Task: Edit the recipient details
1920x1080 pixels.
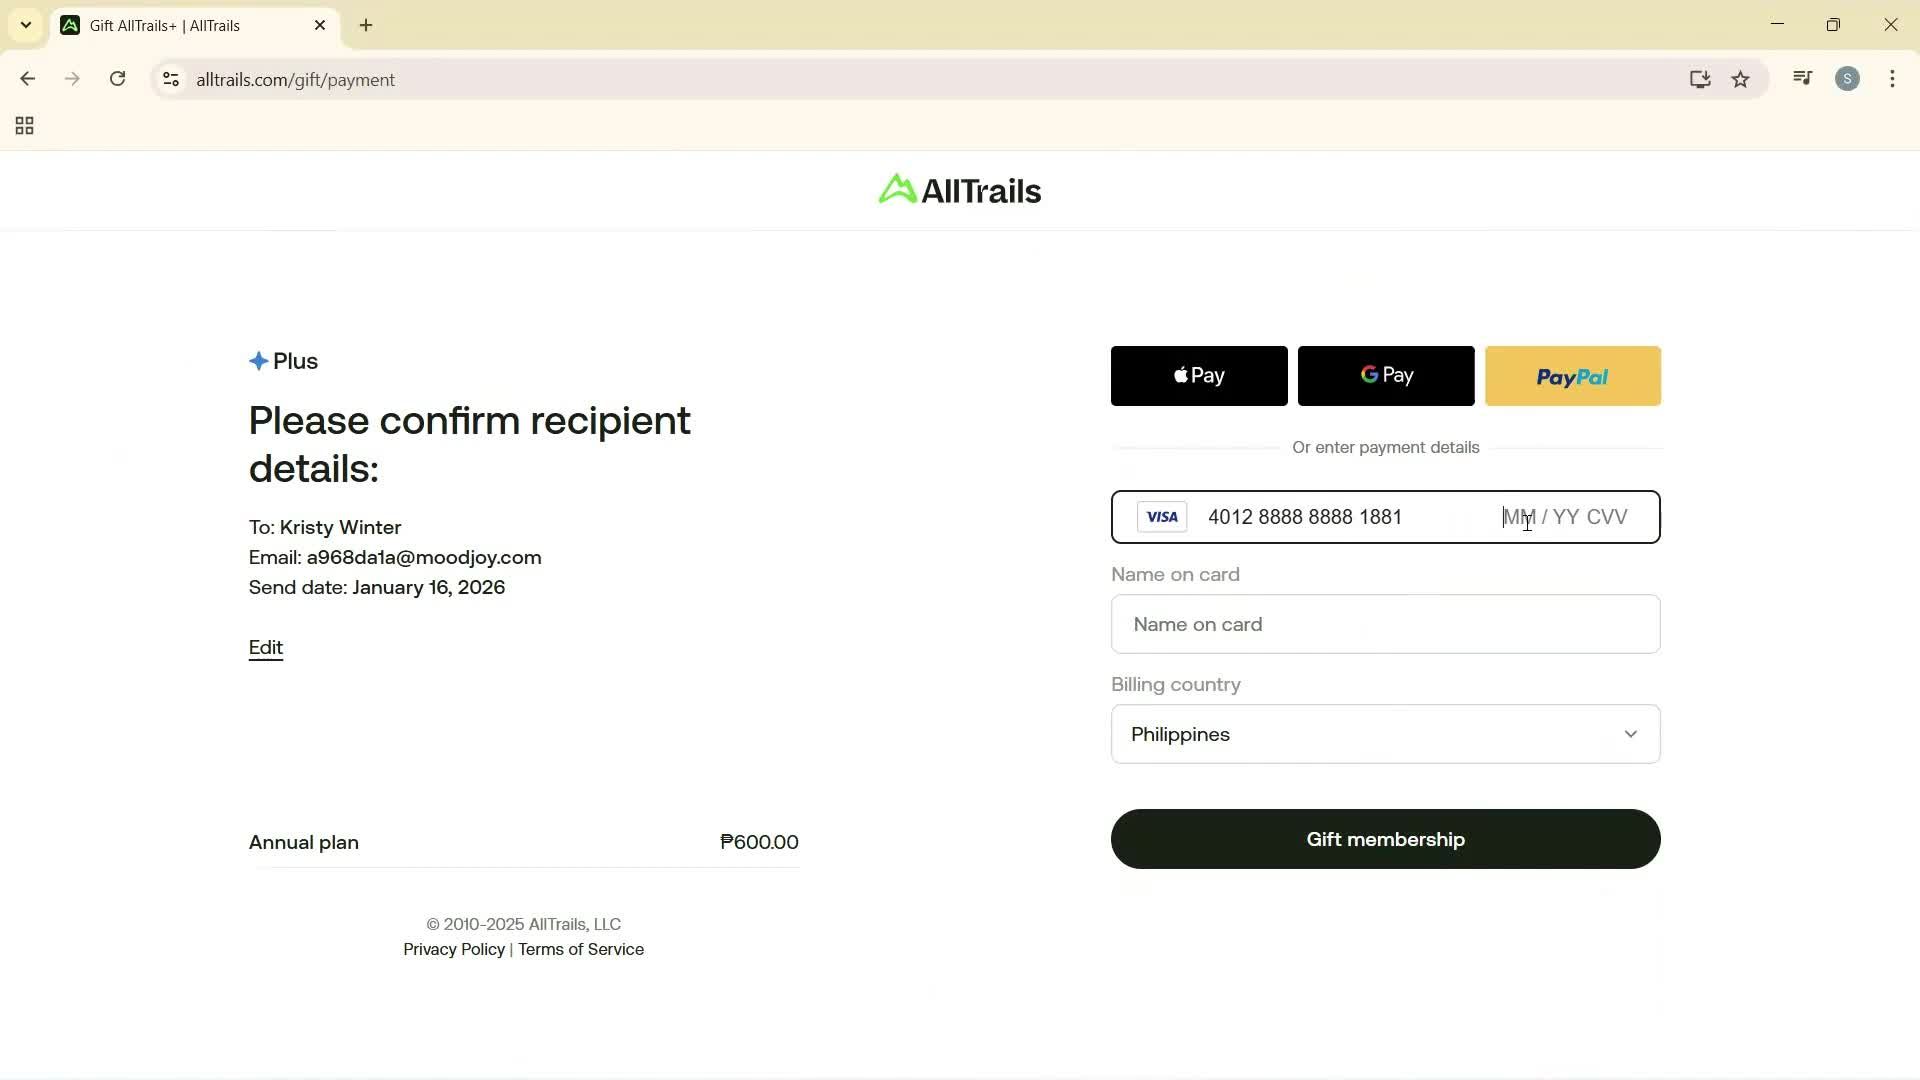Action: tap(264, 647)
